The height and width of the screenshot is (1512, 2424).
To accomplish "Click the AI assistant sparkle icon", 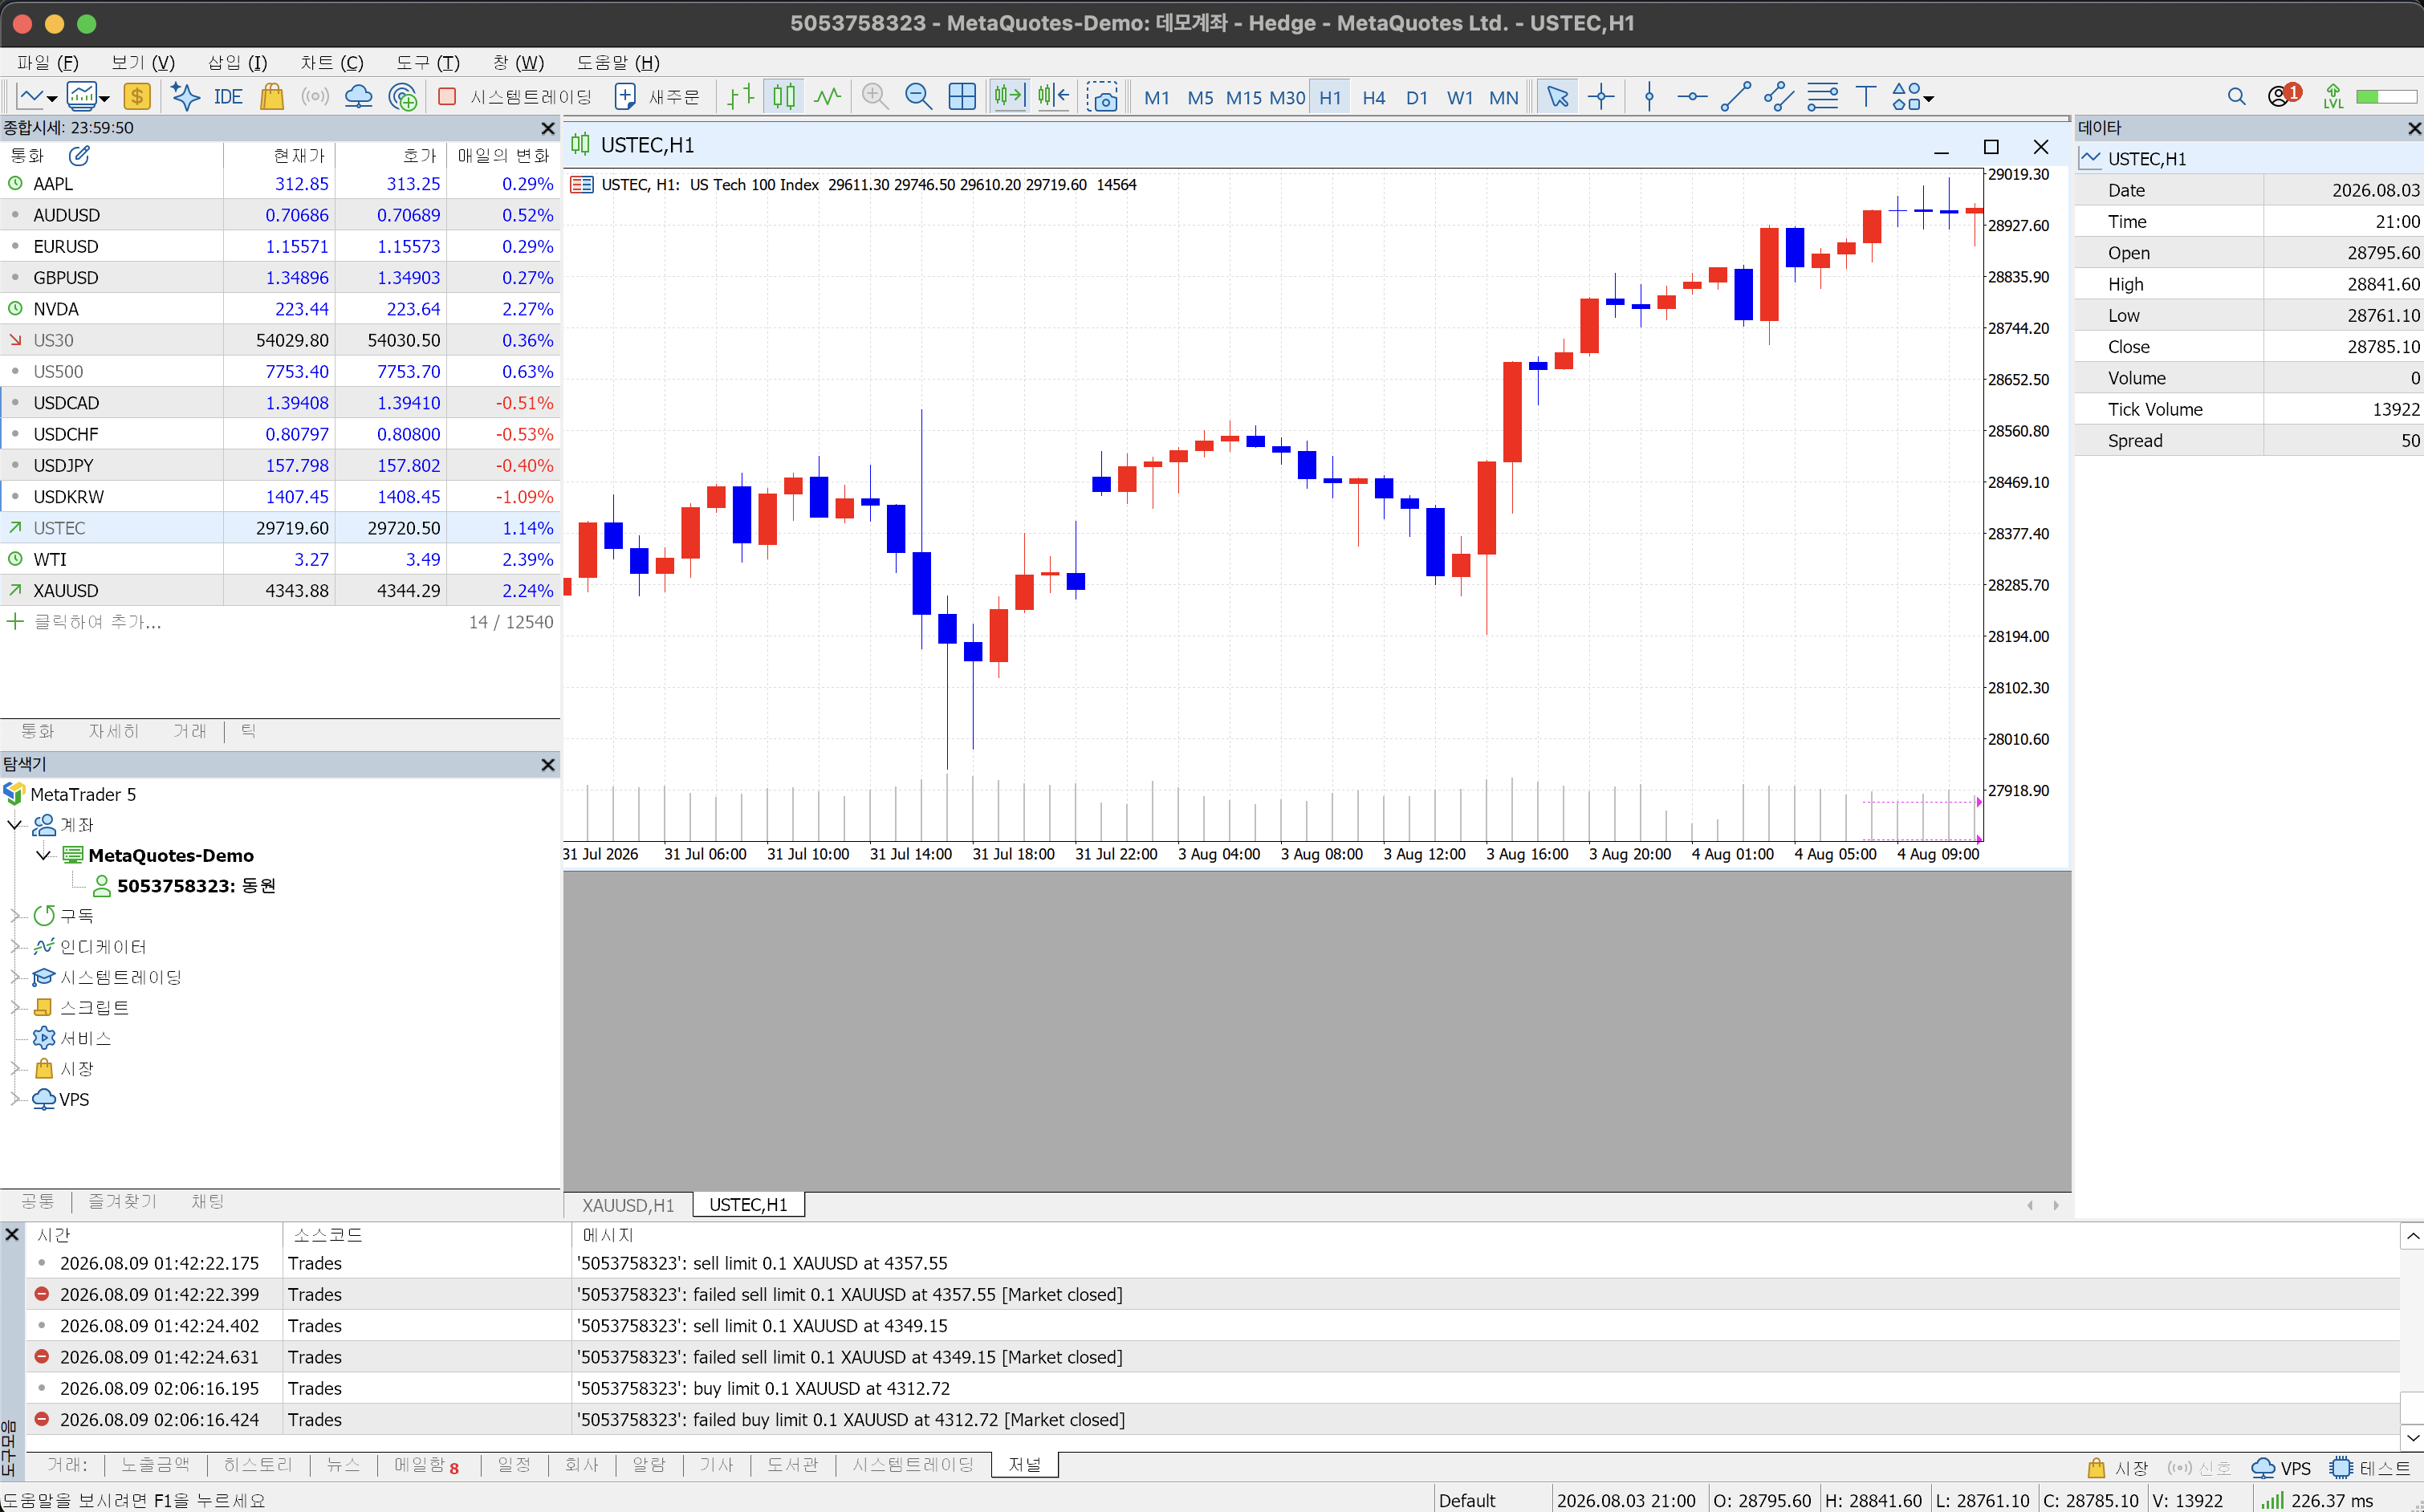I will click(185, 97).
